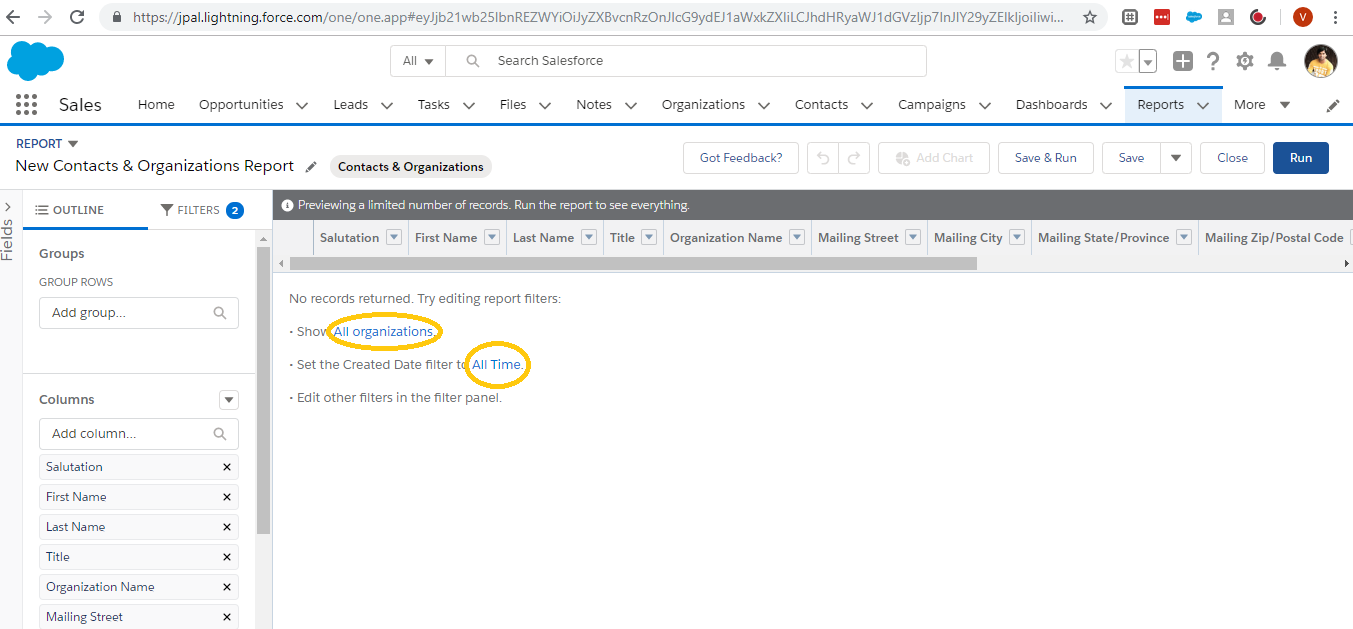Remove the Salutation column

click(x=227, y=467)
